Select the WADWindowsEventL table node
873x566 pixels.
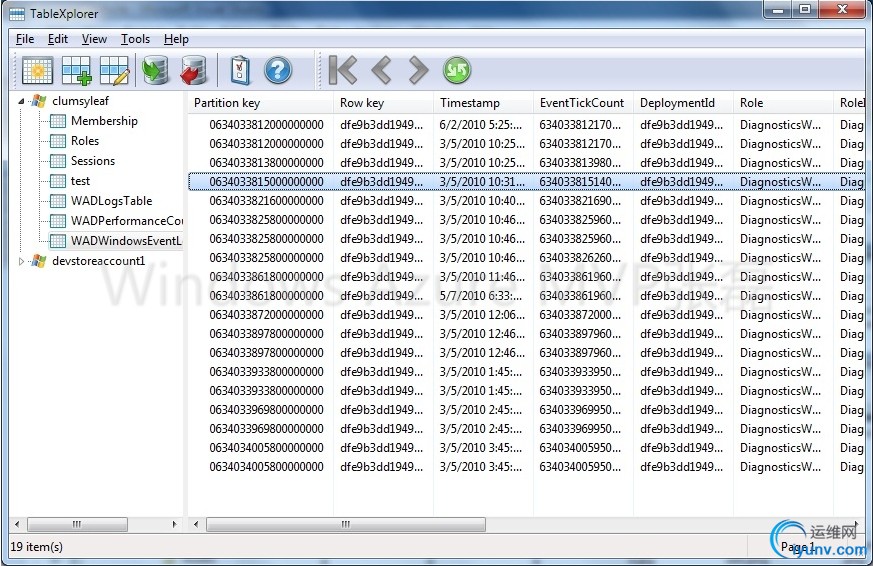tap(126, 241)
